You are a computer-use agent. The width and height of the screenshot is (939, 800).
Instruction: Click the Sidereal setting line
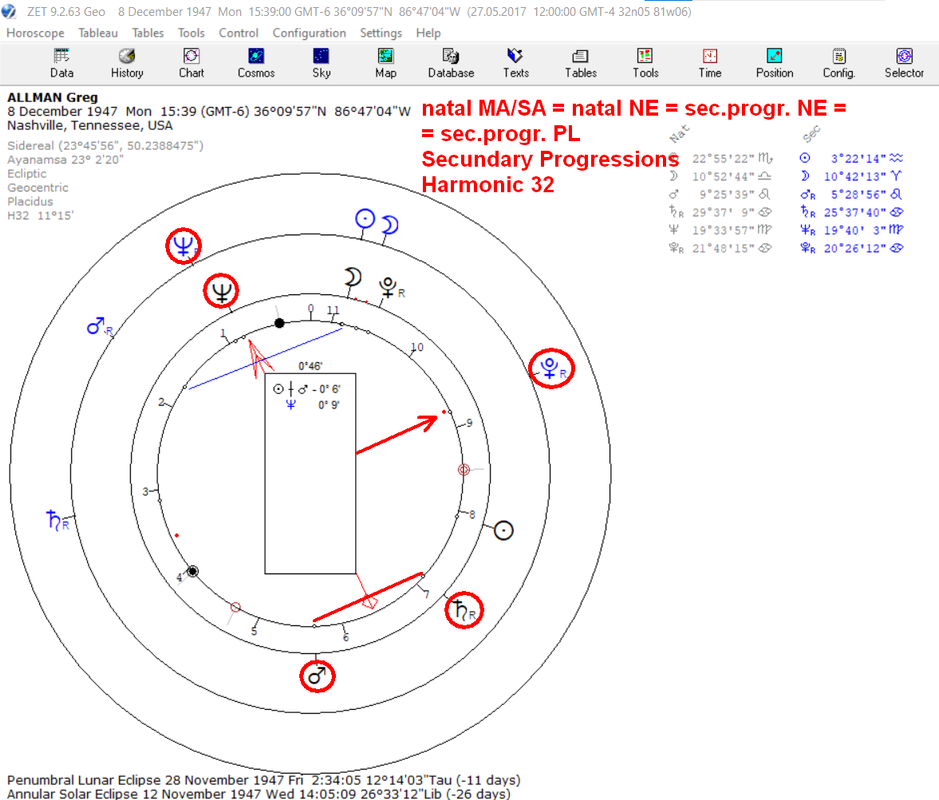point(105,146)
